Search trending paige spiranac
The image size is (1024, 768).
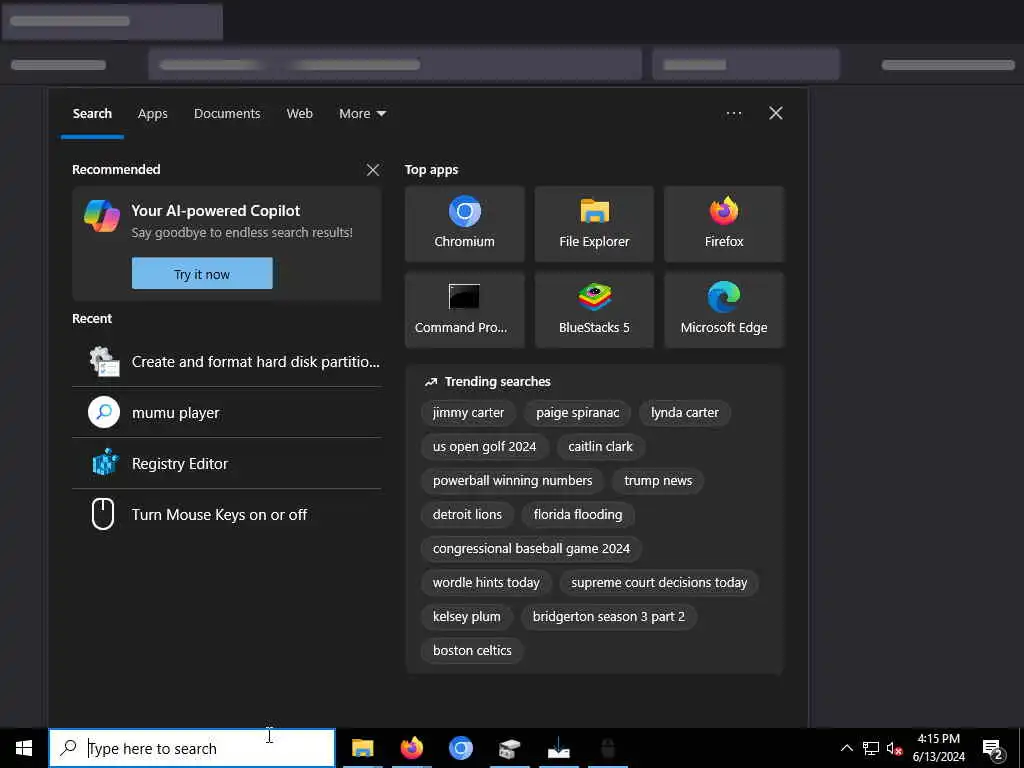coord(577,413)
